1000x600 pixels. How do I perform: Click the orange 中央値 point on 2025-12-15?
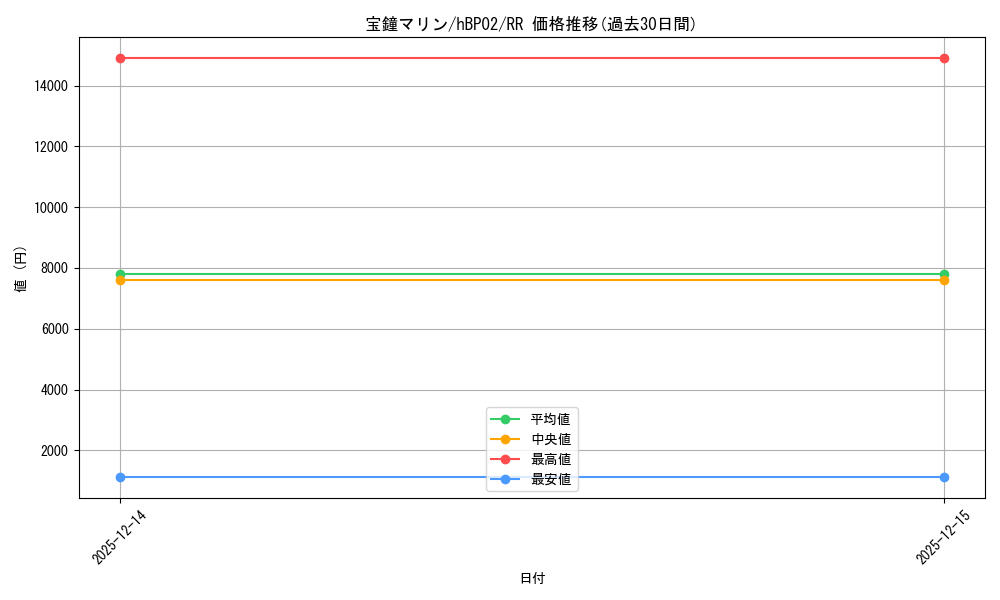944,280
